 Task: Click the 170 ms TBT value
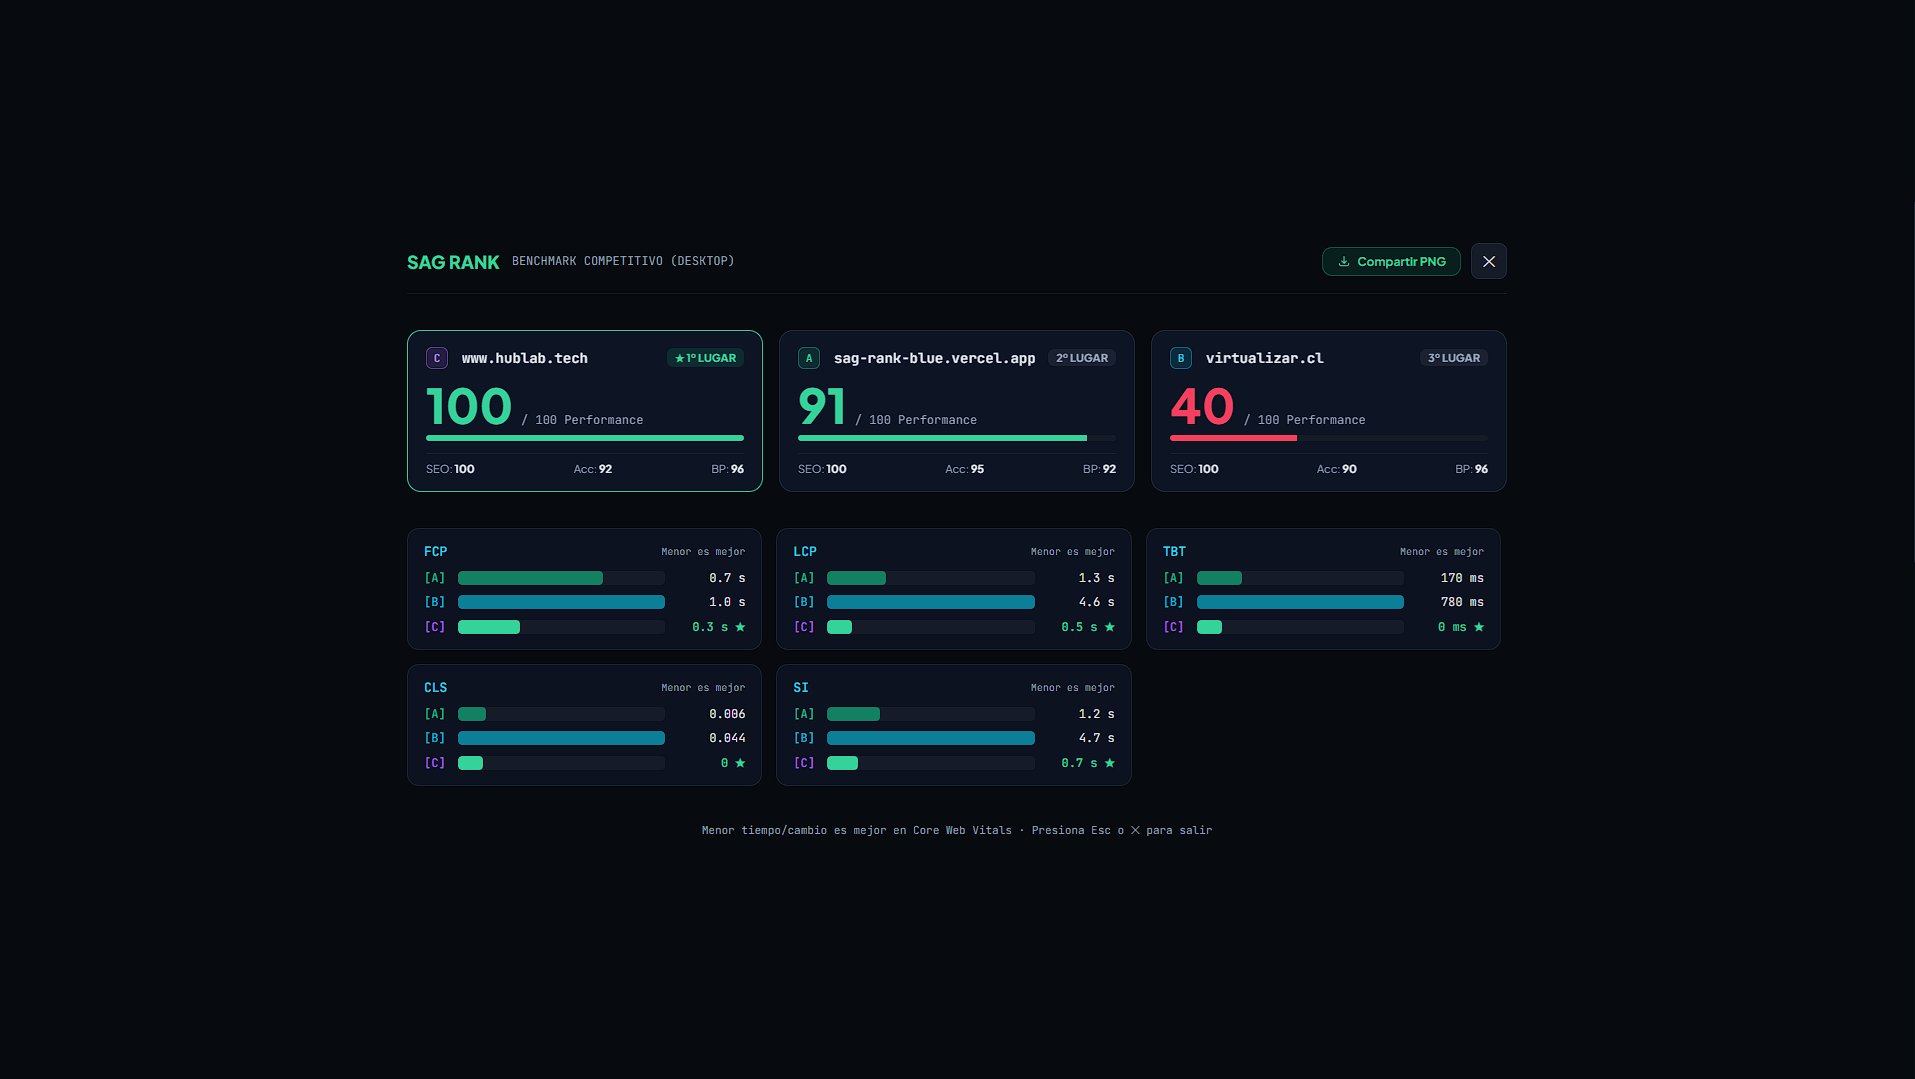(1462, 578)
